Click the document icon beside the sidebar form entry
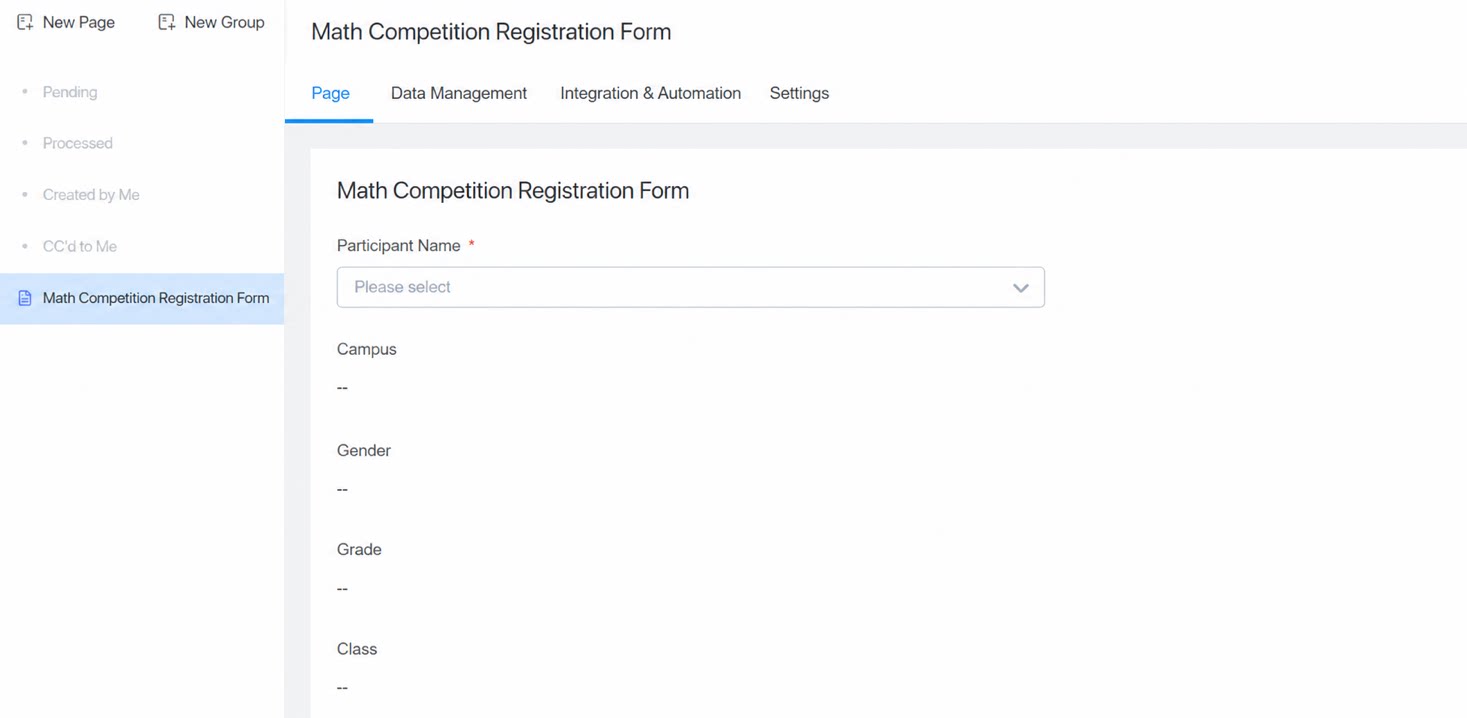1467x718 pixels. click(25, 298)
